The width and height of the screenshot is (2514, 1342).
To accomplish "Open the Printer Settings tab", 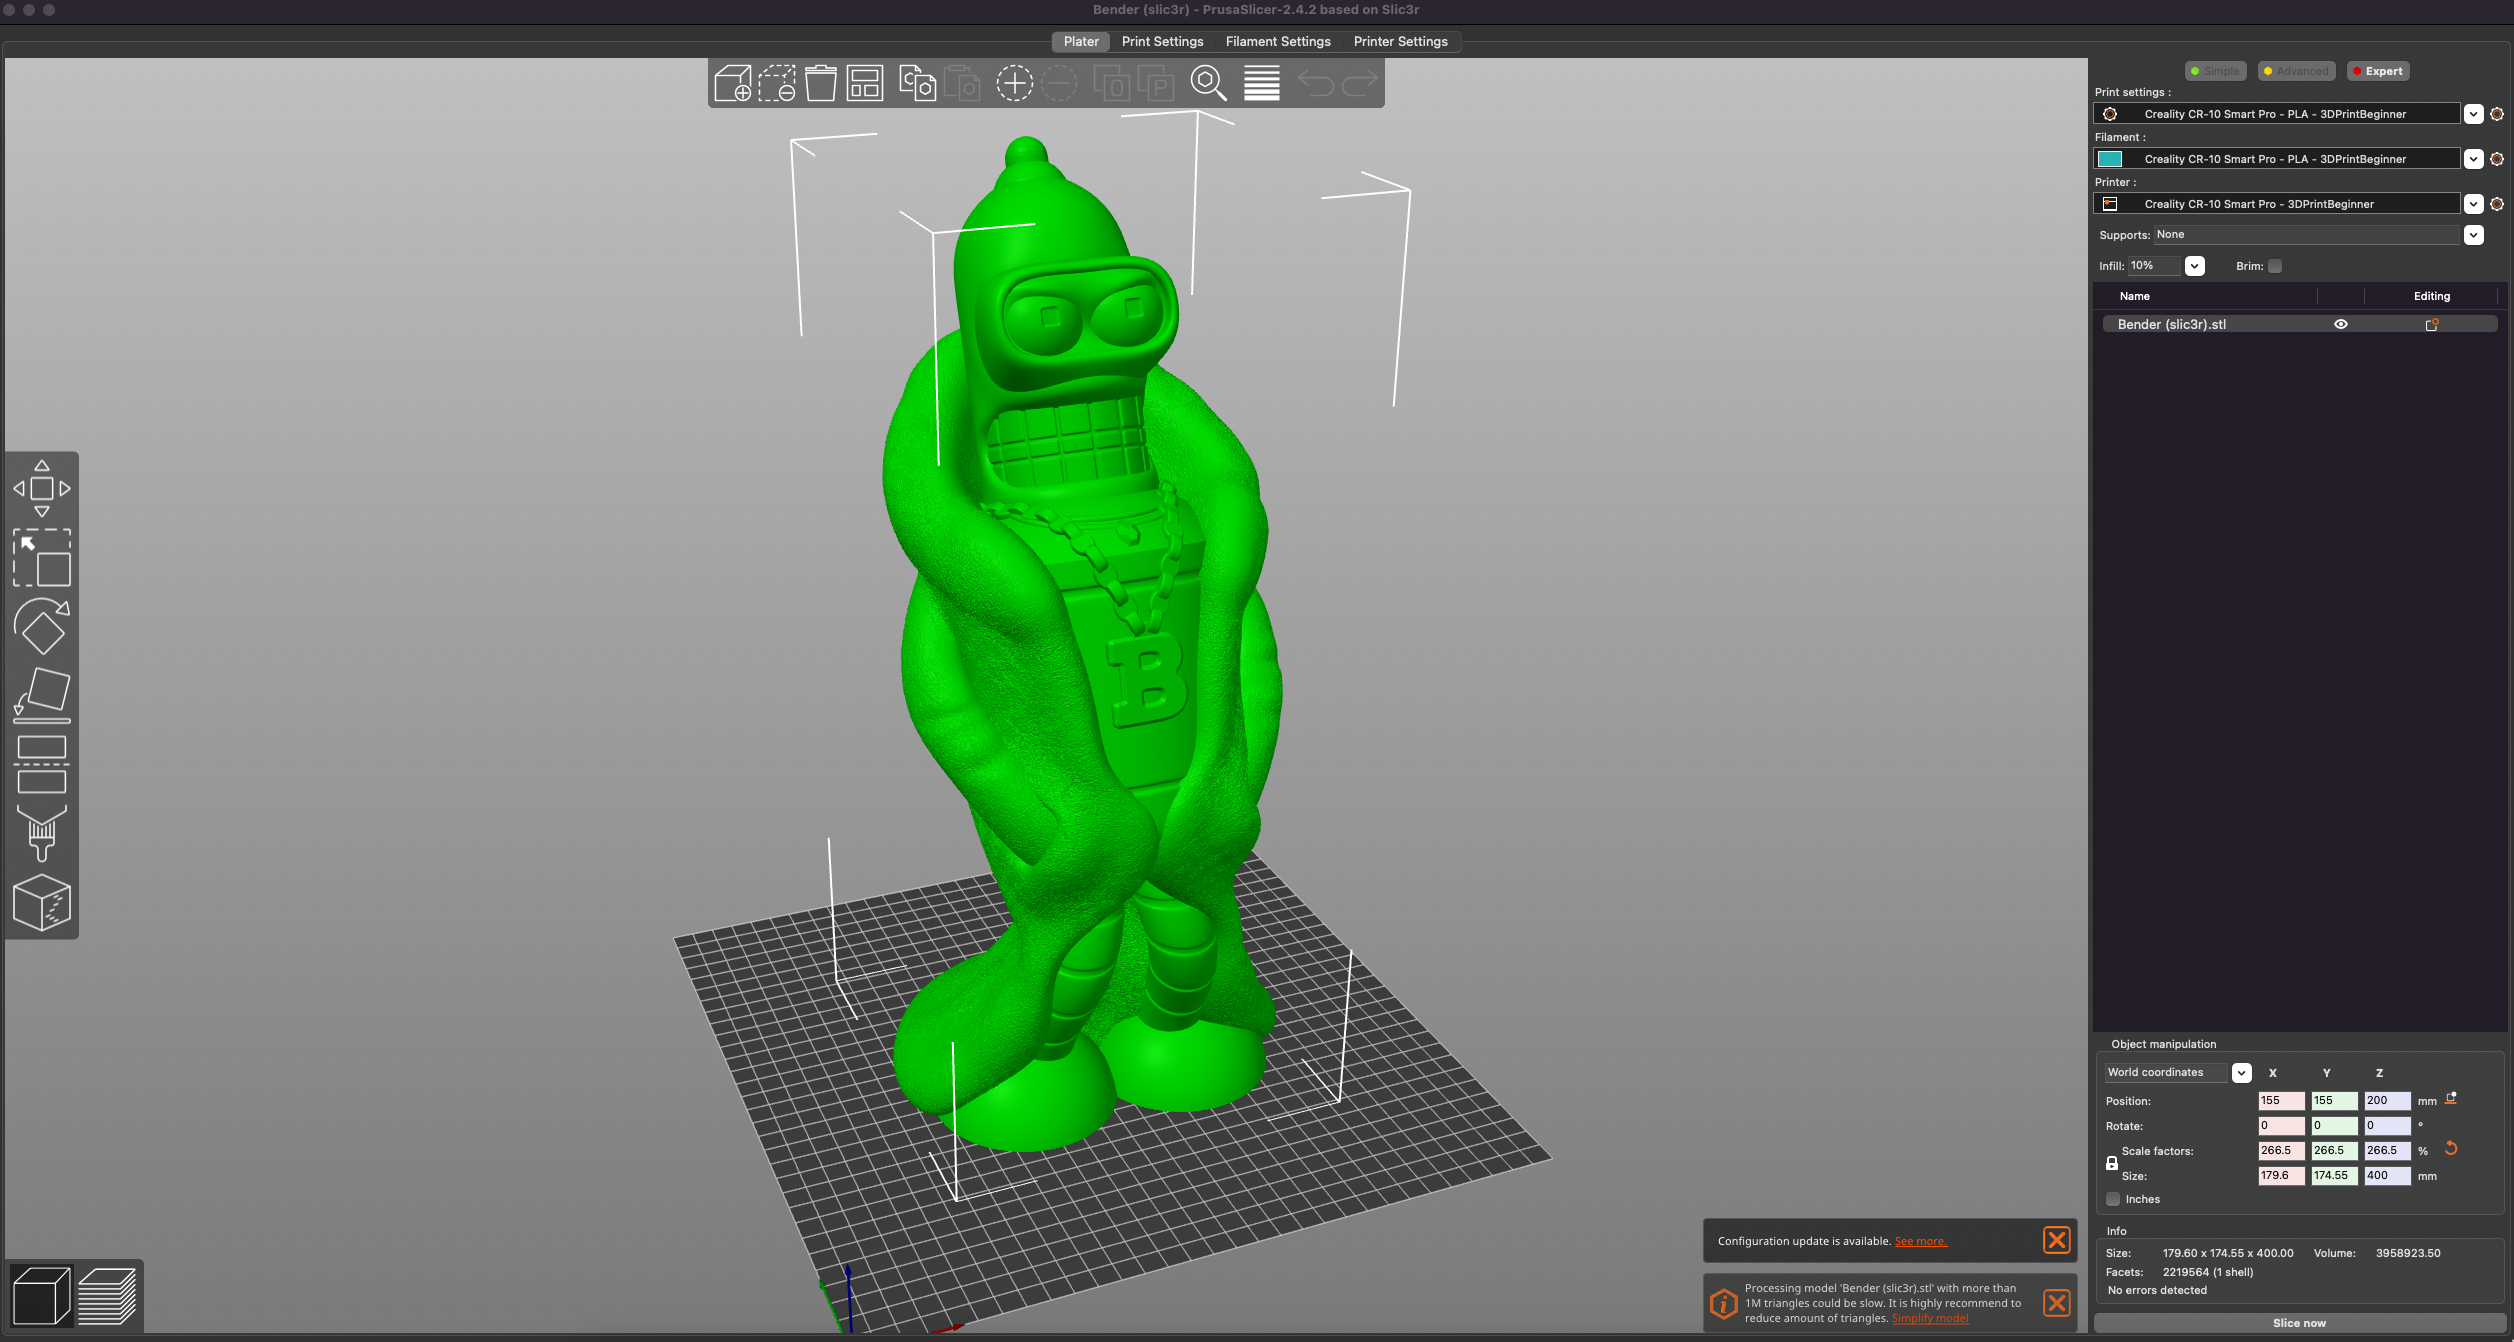I will click(1401, 41).
